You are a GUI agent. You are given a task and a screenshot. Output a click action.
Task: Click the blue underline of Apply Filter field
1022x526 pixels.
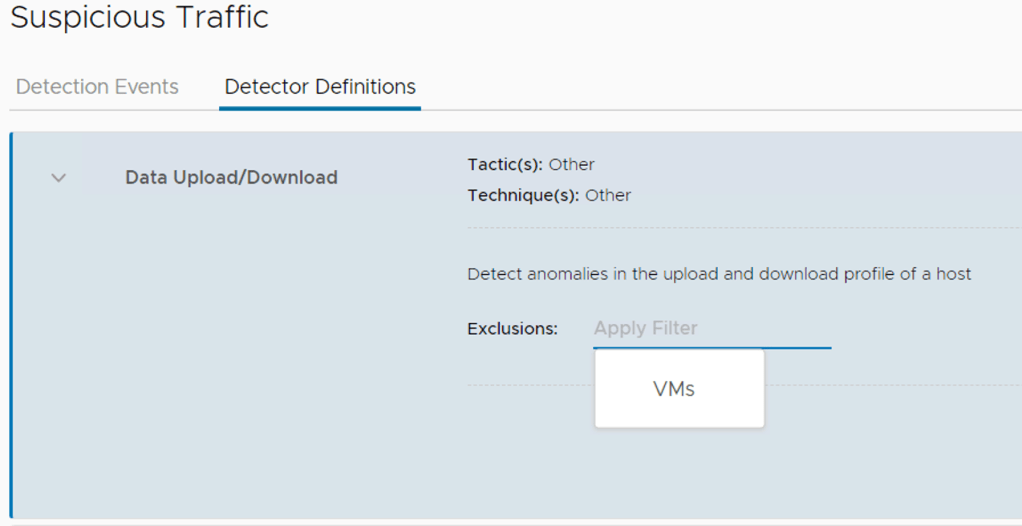coord(712,348)
